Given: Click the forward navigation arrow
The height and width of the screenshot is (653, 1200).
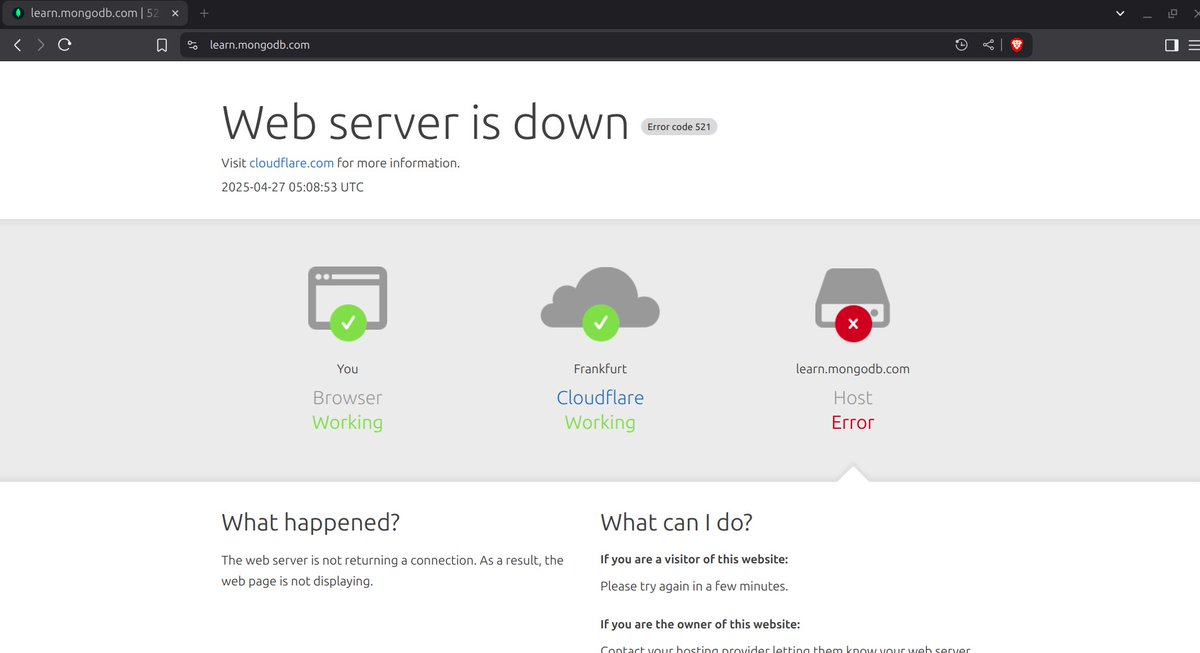Looking at the screenshot, I should click(40, 44).
